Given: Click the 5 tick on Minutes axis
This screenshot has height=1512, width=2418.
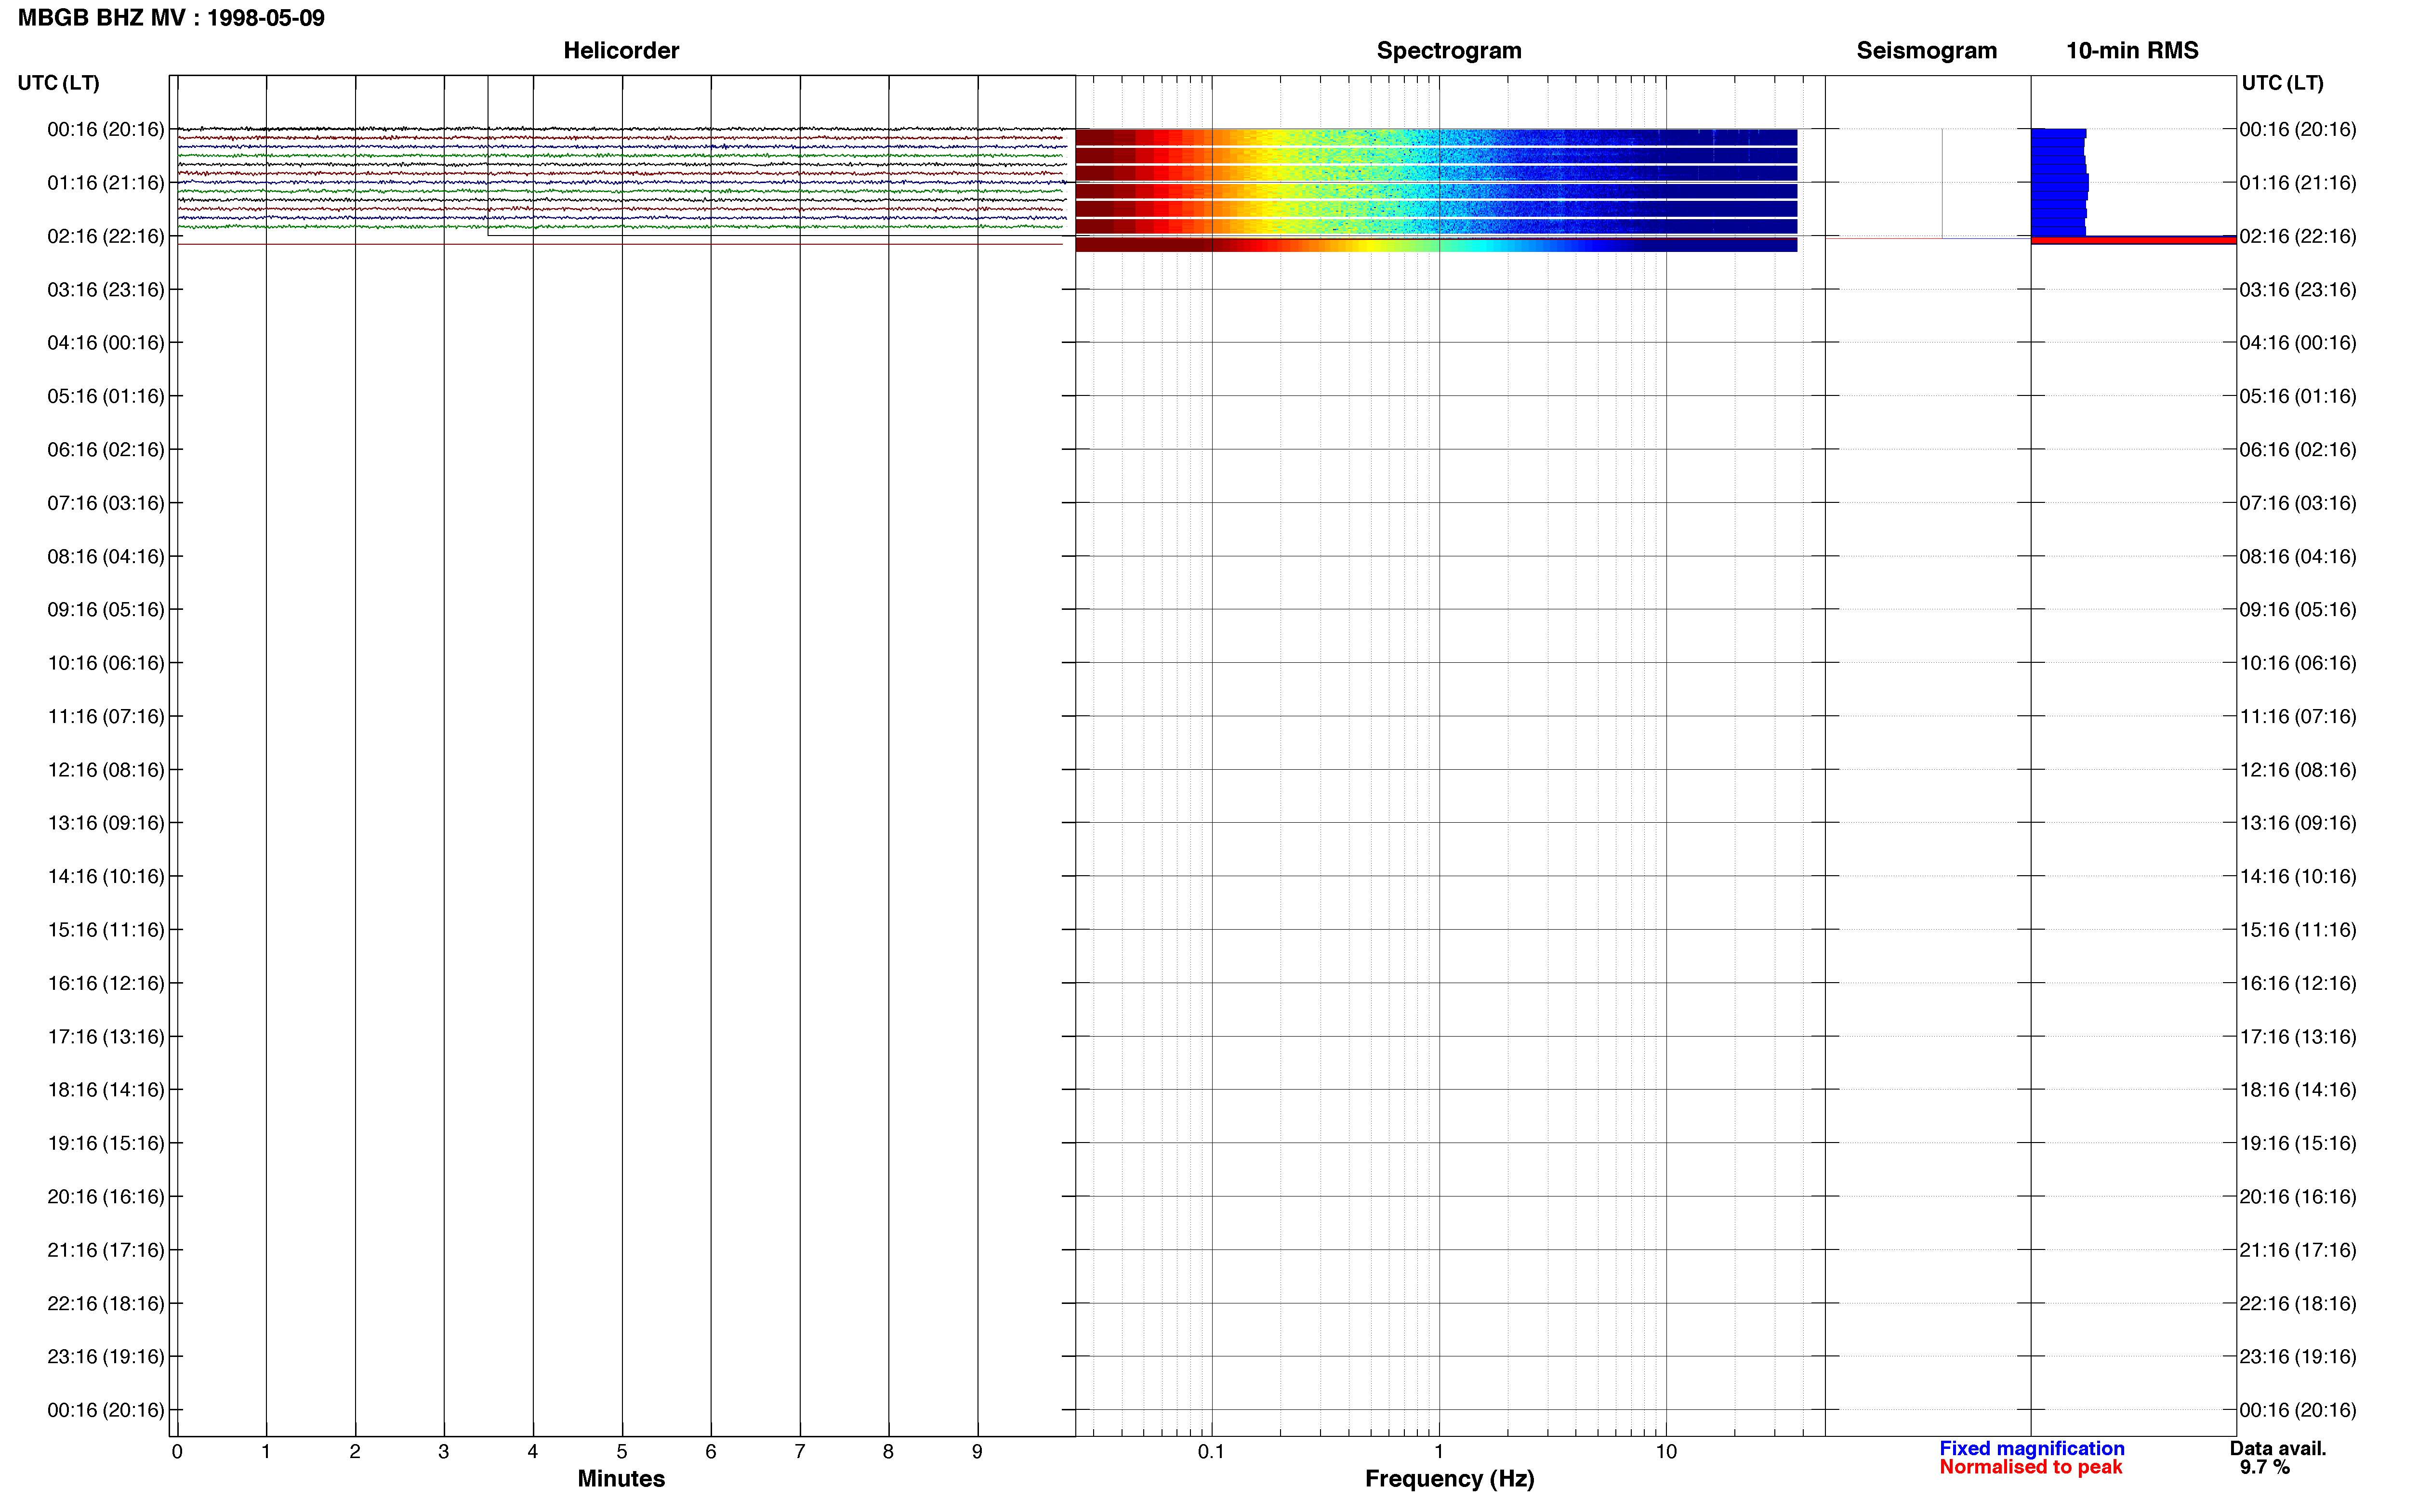Looking at the screenshot, I should pos(622,1452).
